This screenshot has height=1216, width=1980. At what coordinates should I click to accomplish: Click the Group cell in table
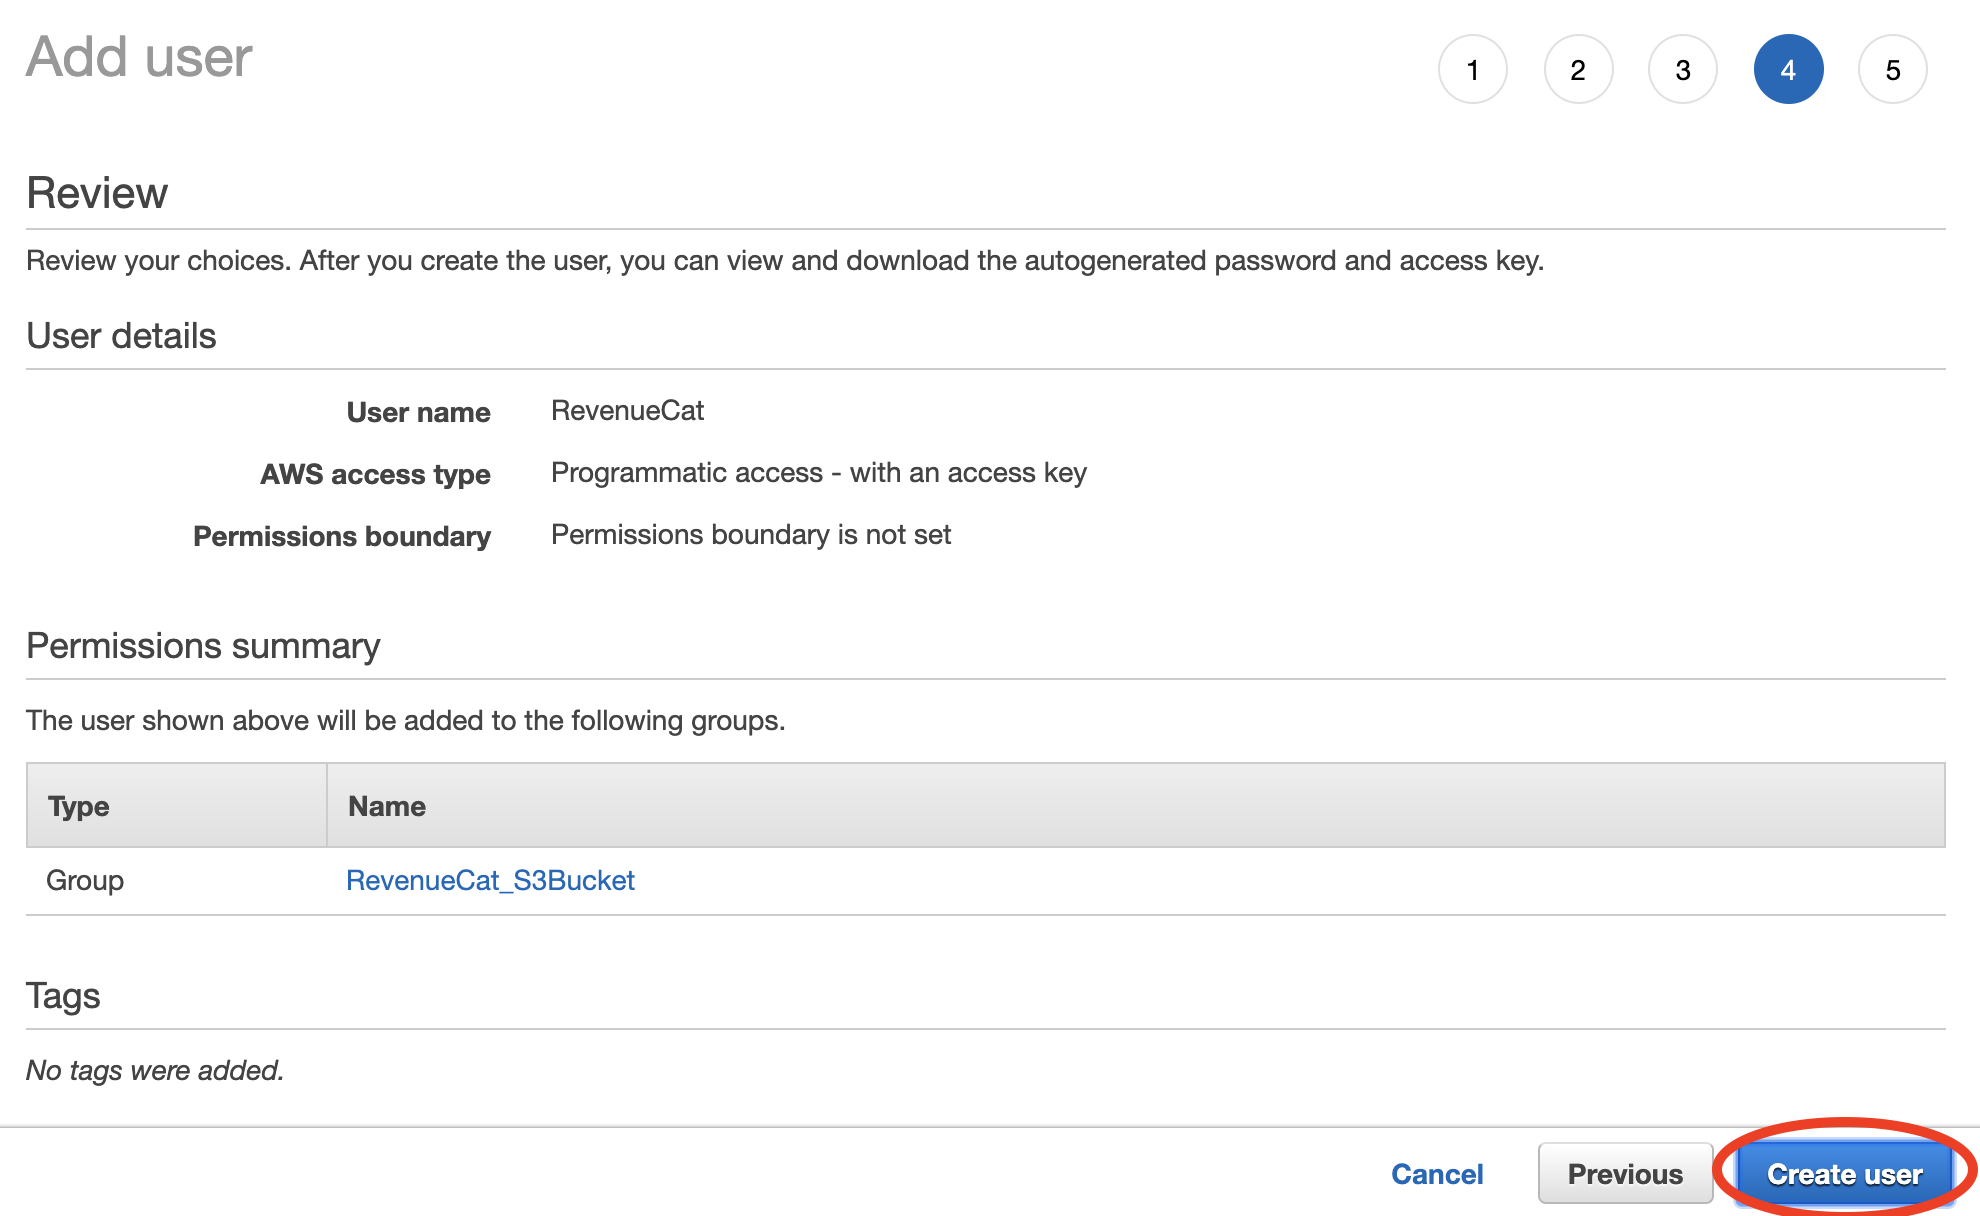click(85, 880)
